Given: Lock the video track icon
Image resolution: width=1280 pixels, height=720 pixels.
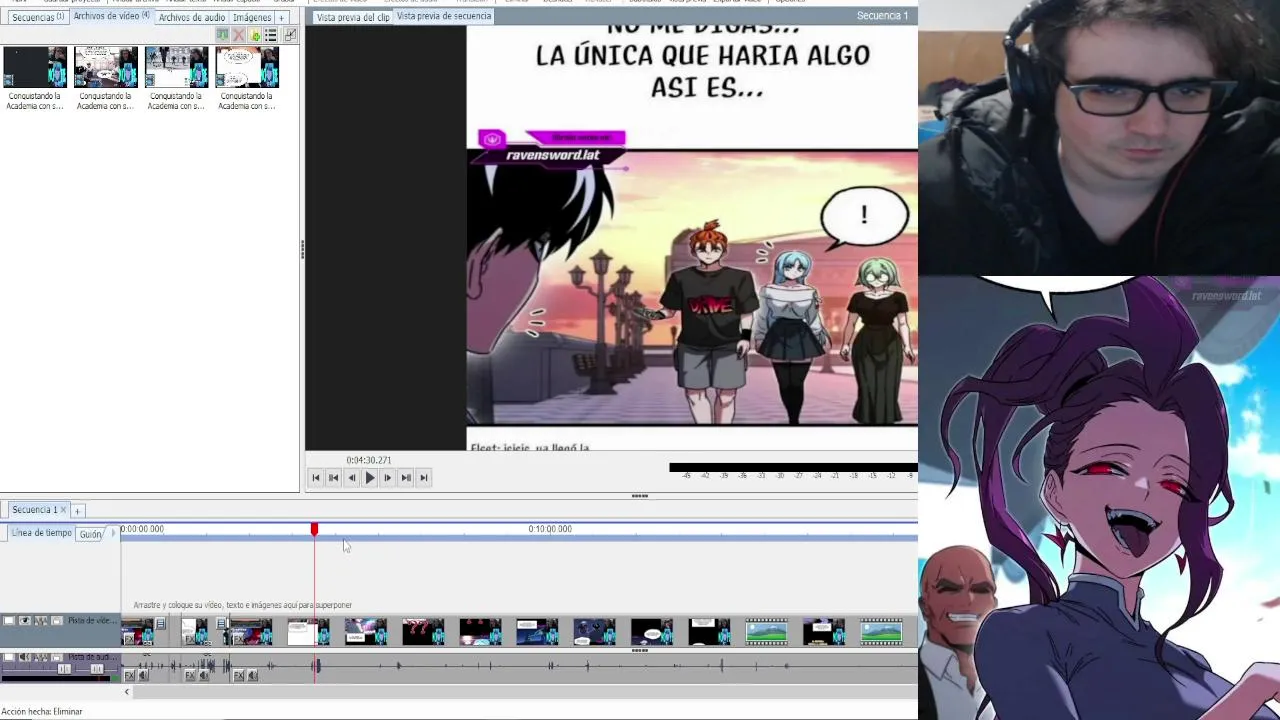Looking at the screenshot, I should pos(57,620).
